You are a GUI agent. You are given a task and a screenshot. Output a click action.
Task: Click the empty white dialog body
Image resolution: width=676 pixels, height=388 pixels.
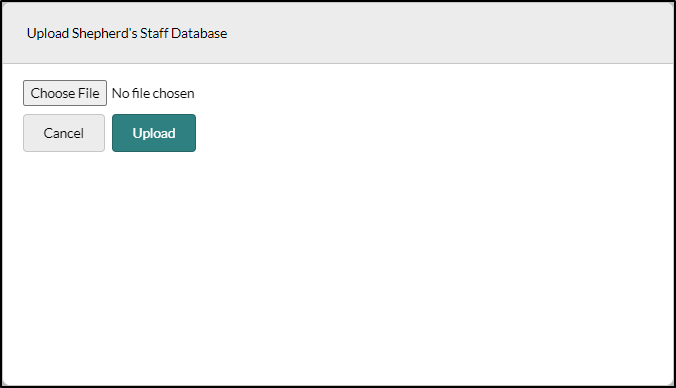[338, 267]
